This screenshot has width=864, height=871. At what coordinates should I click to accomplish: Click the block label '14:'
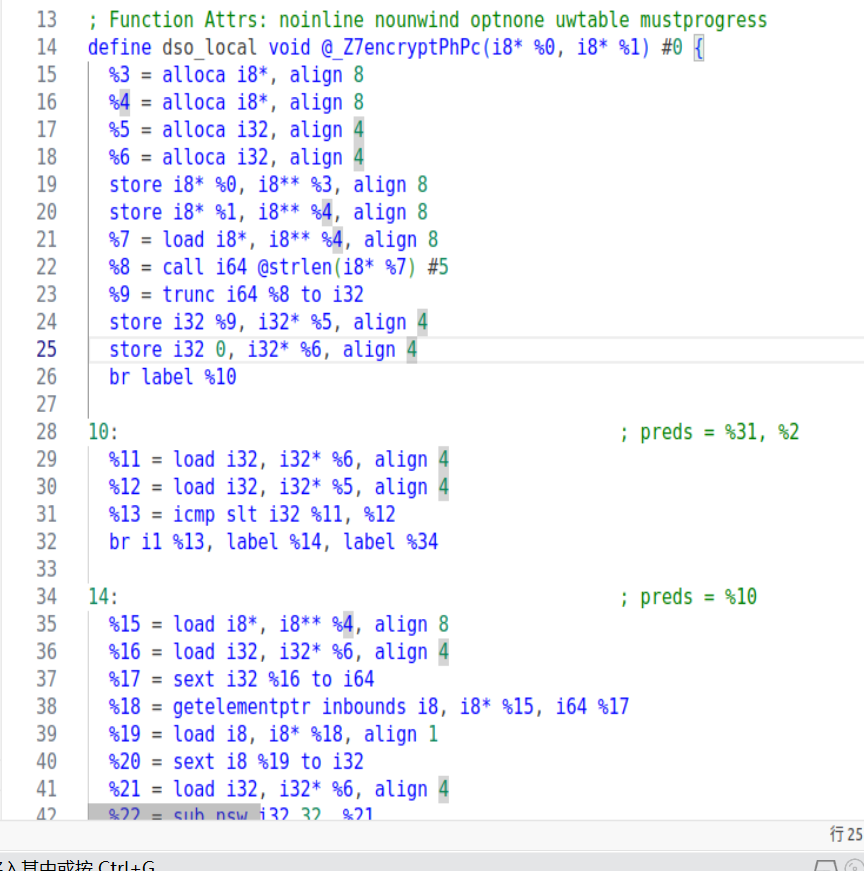pyautogui.click(x=103, y=597)
